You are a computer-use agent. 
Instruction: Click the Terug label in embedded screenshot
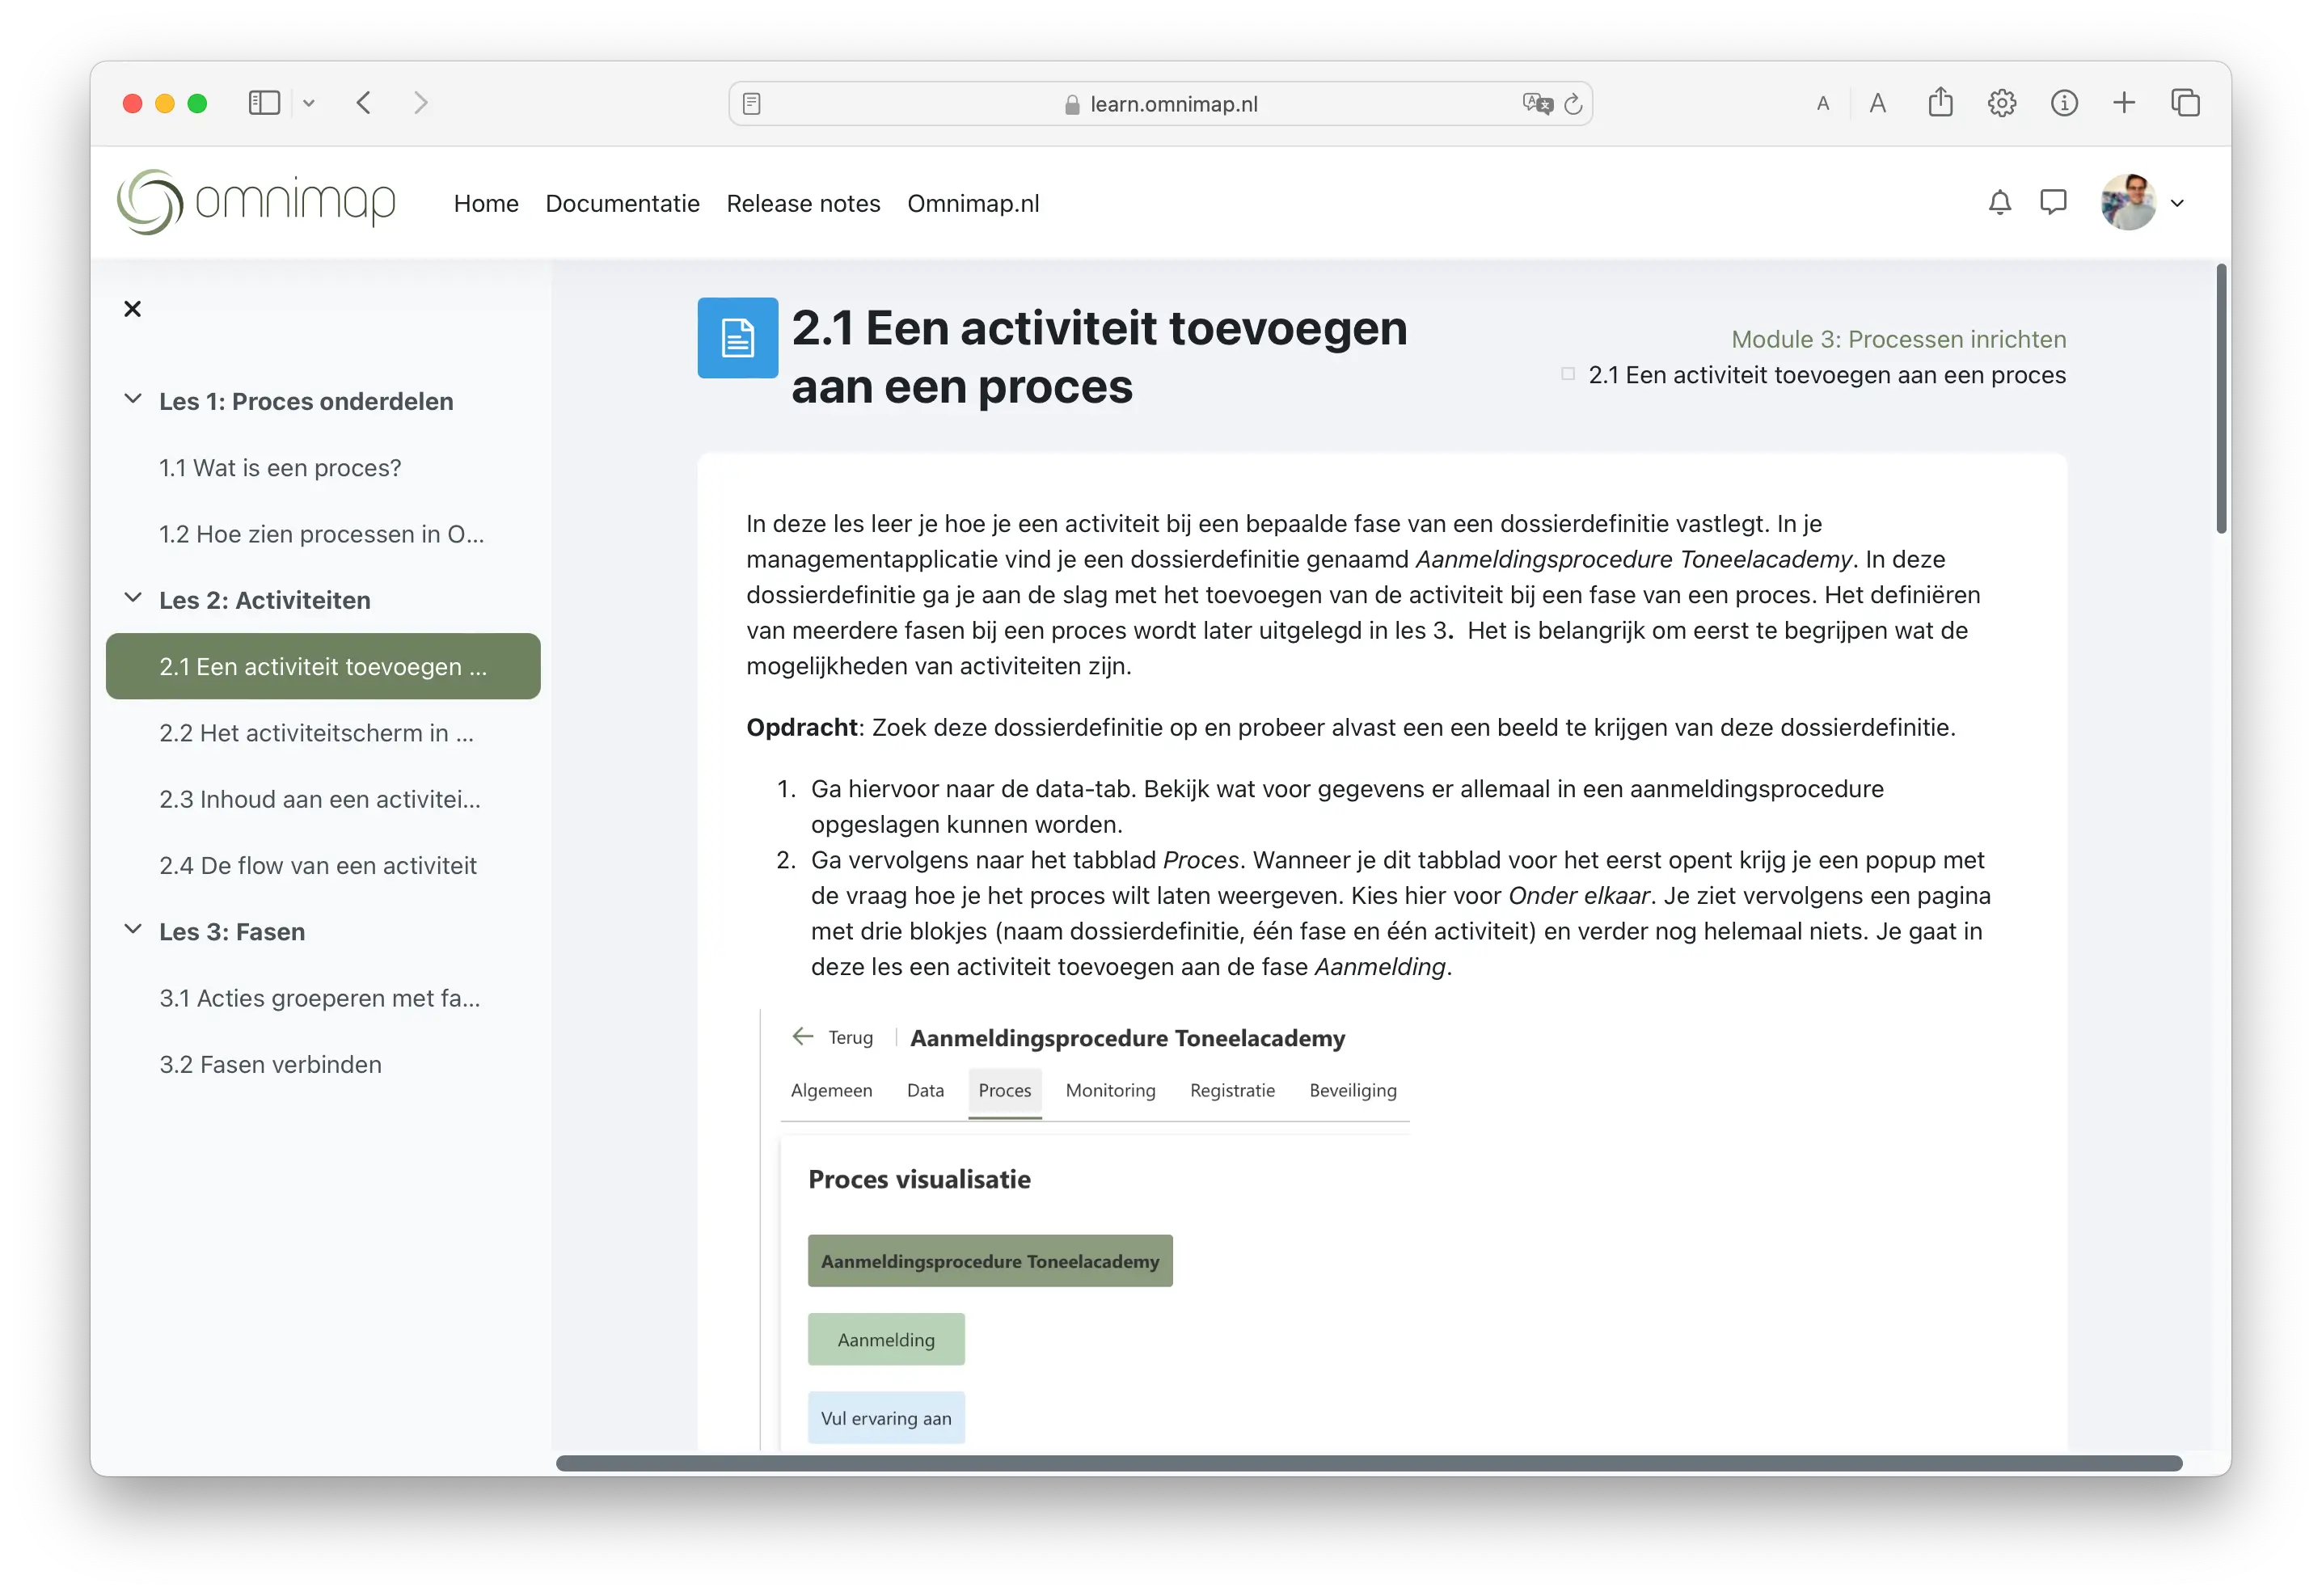pyautogui.click(x=851, y=1038)
